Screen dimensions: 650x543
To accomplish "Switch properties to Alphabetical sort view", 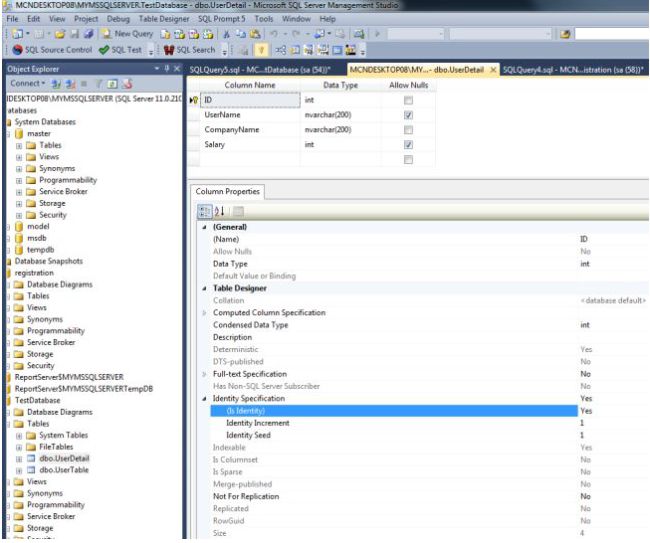I will (219, 211).
